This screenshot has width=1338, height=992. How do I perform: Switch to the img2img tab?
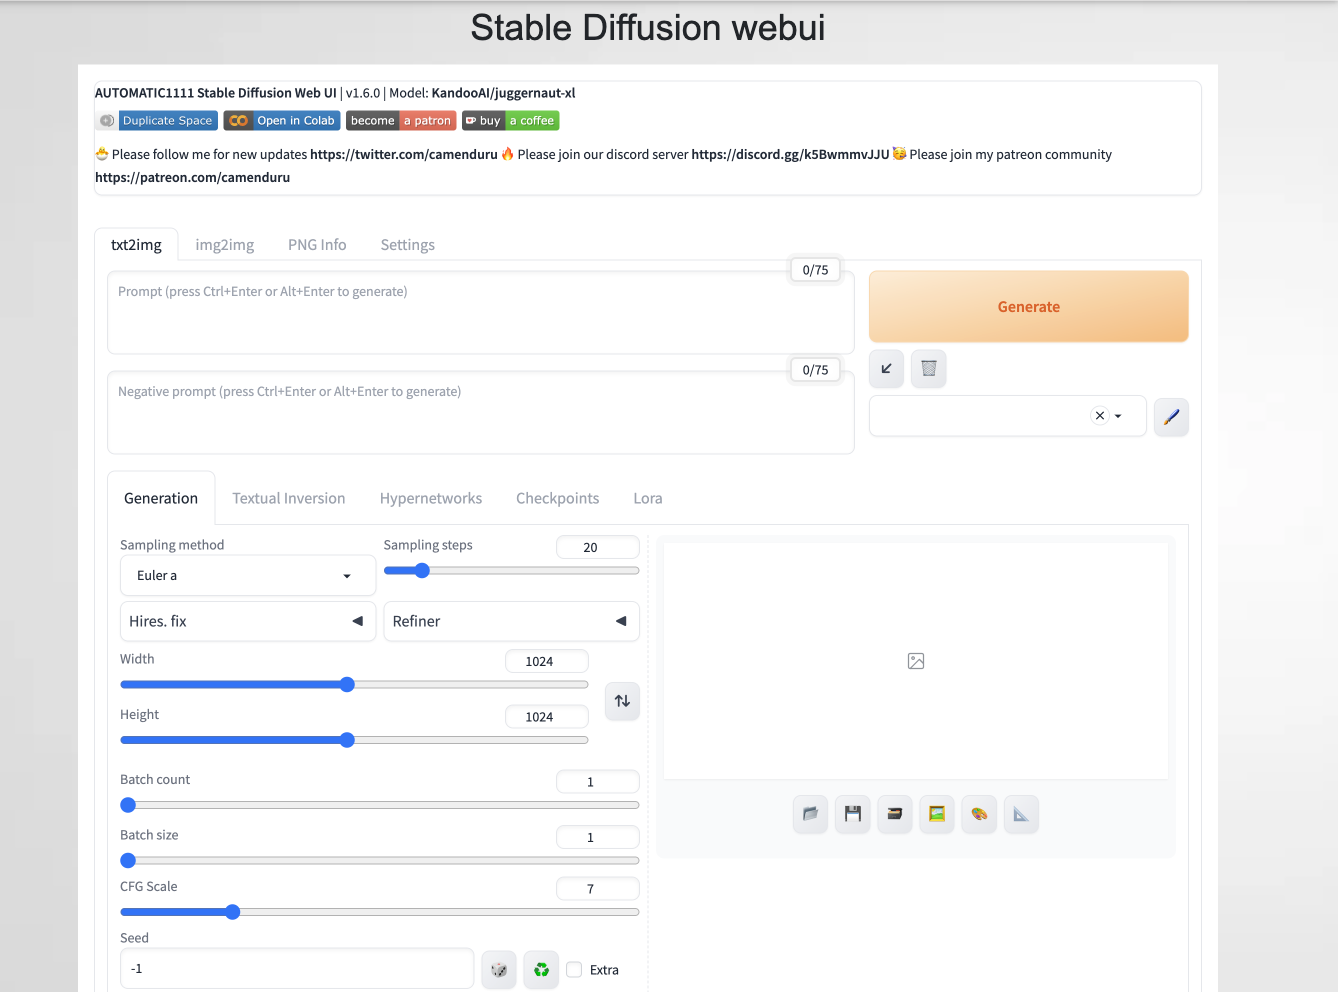coord(224,244)
